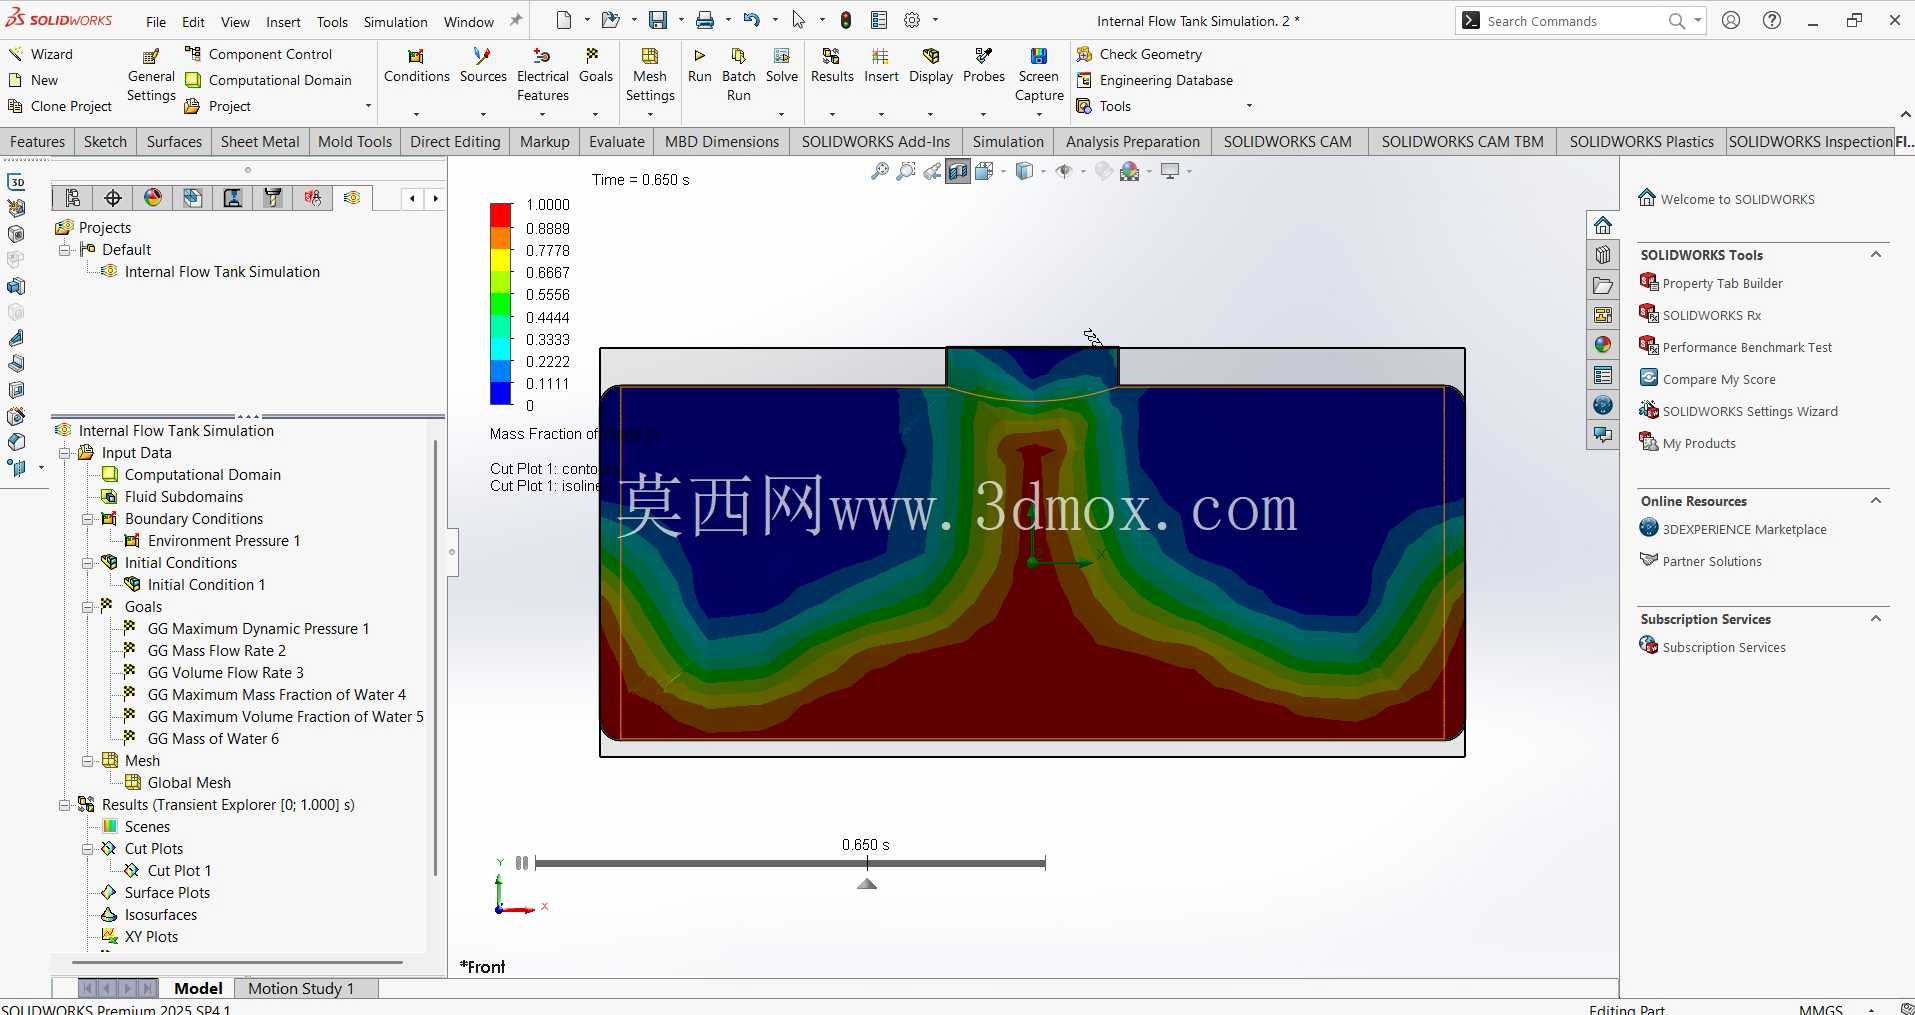Click the Screen Capture tool

[x=1039, y=75]
